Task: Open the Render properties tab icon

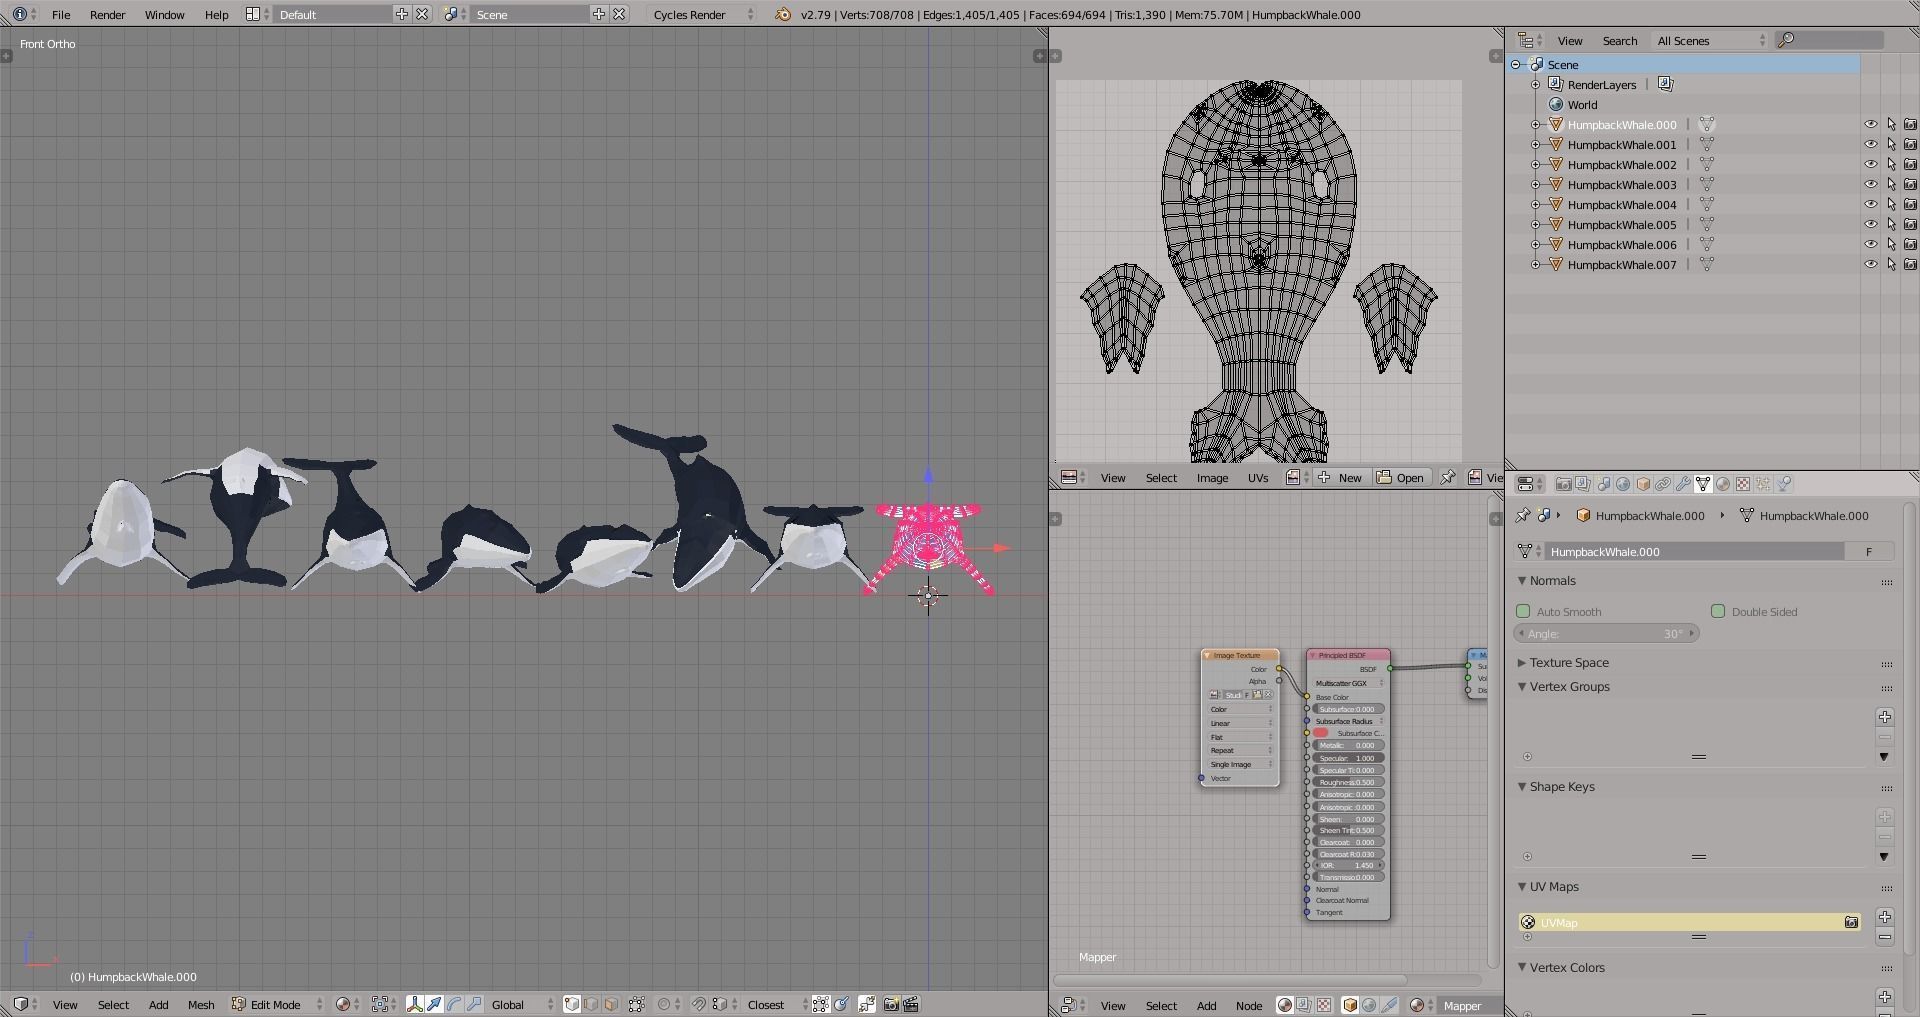Action: (1563, 484)
